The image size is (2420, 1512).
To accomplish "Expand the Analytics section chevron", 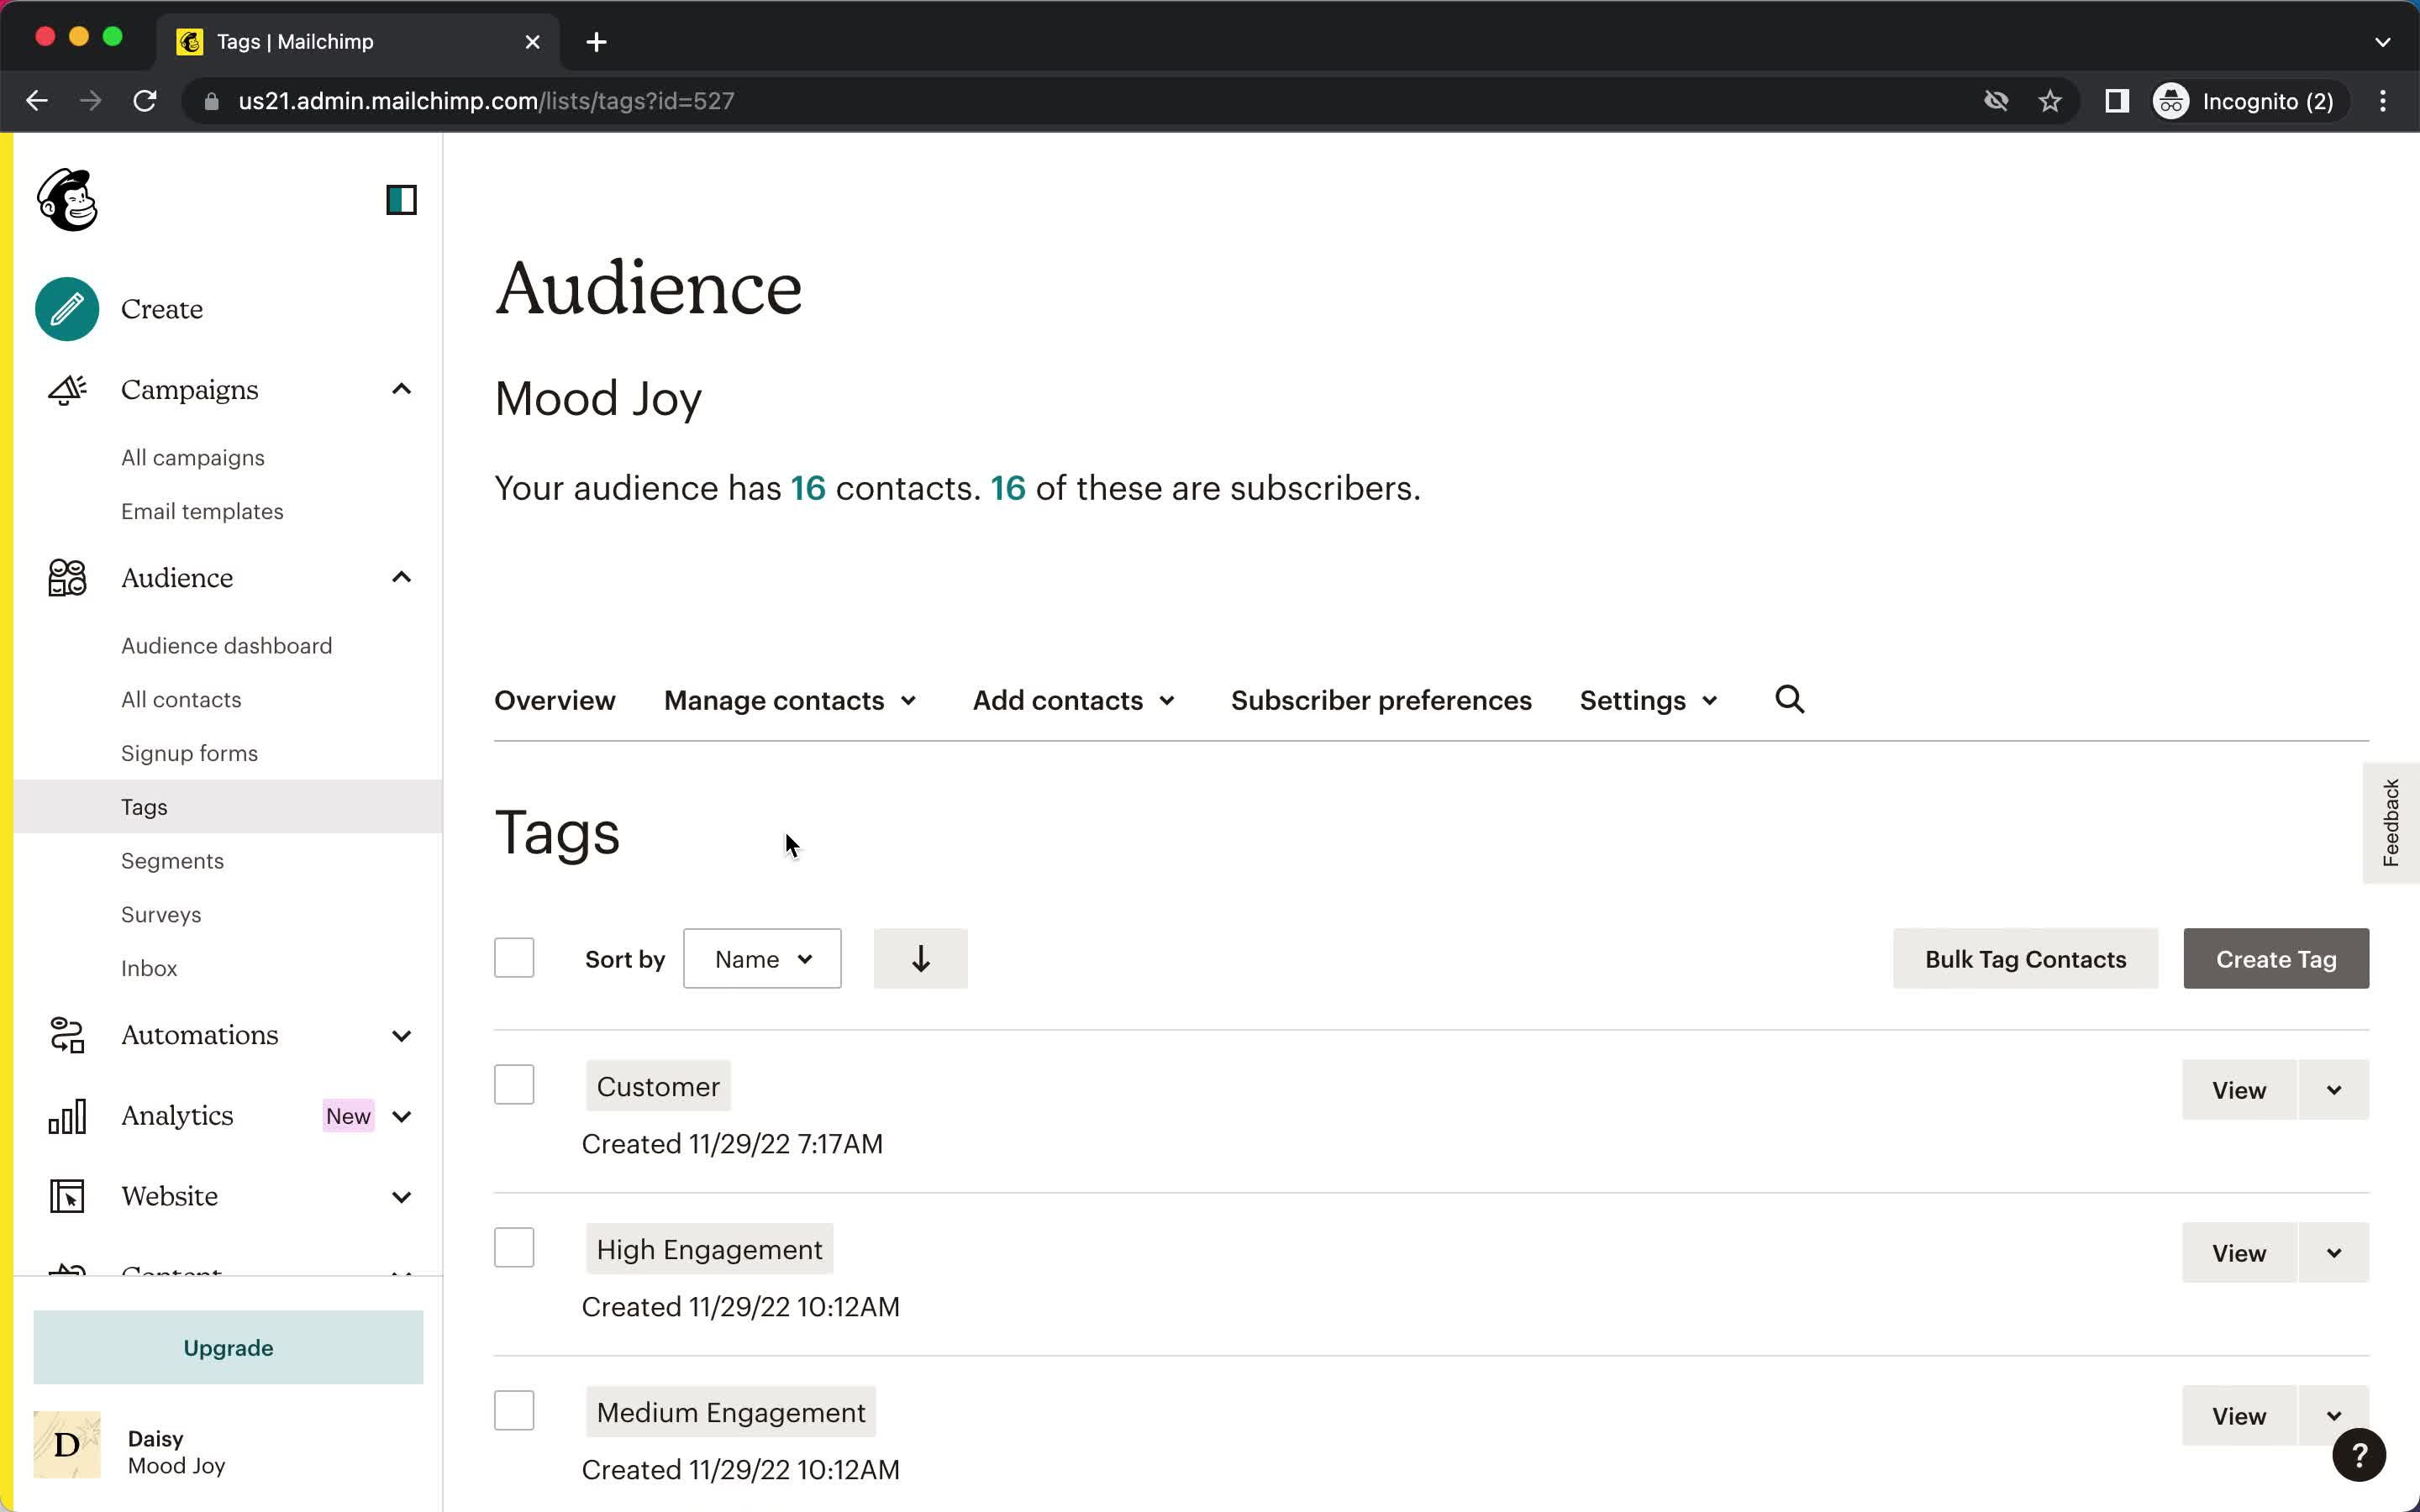I will click(401, 1116).
